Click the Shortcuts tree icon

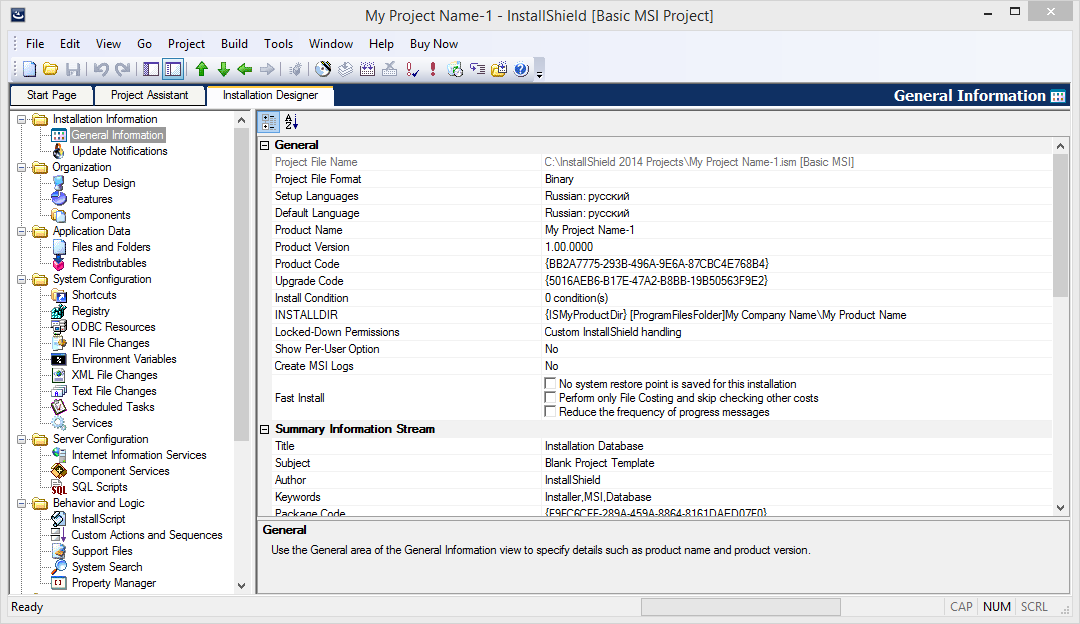(x=59, y=295)
